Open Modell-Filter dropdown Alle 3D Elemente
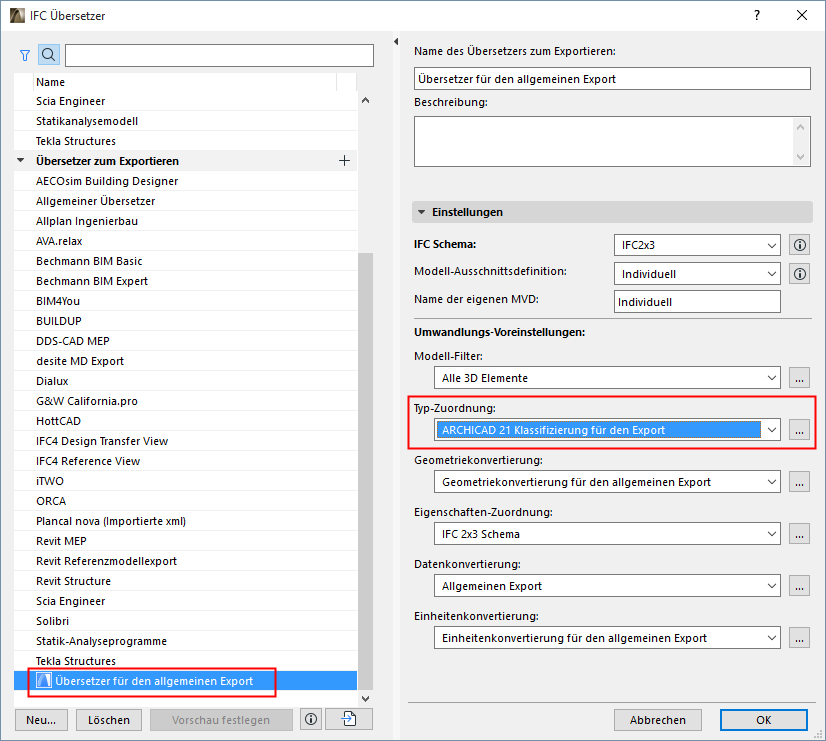The height and width of the screenshot is (741, 826). tap(607, 378)
